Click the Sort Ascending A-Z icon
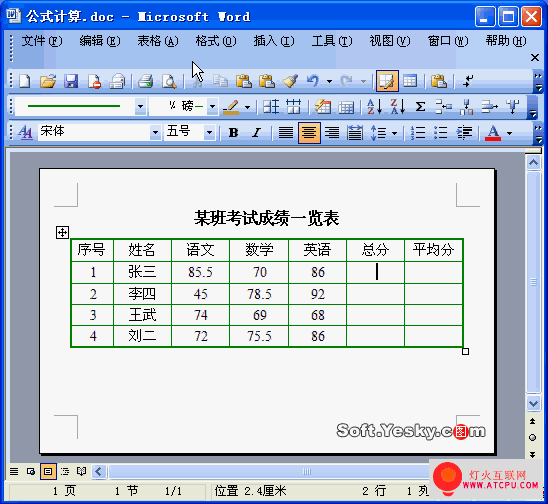 [374, 107]
